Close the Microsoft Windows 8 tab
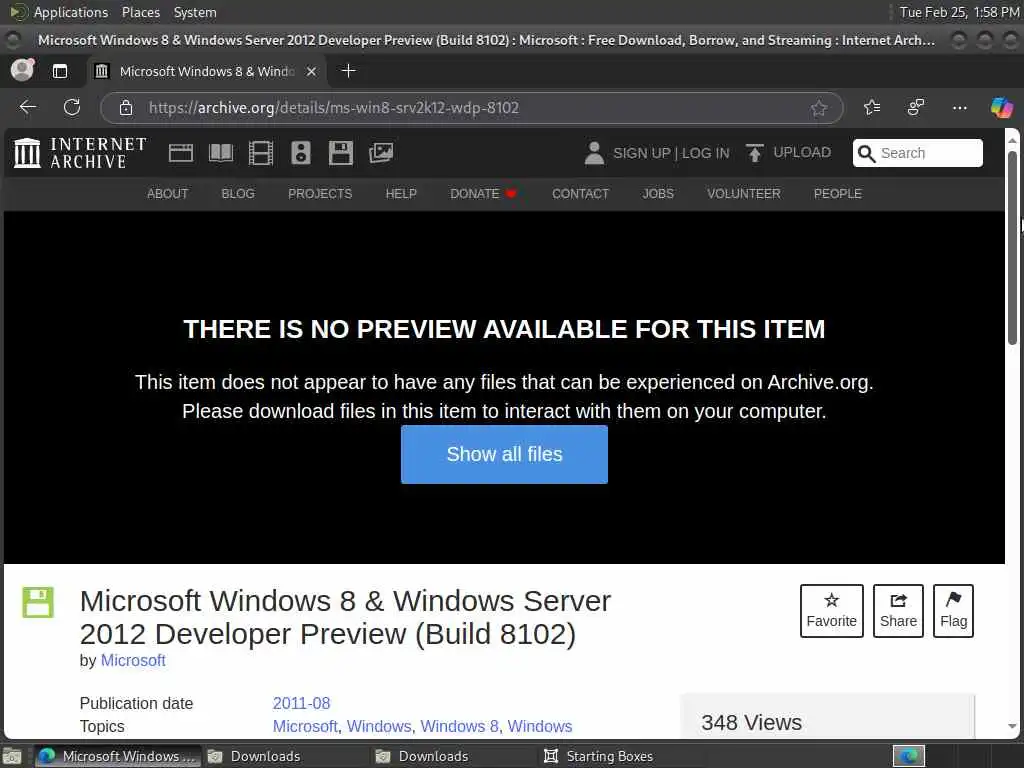The height and width of the screenshot is (768, 1024). point(312,71)
